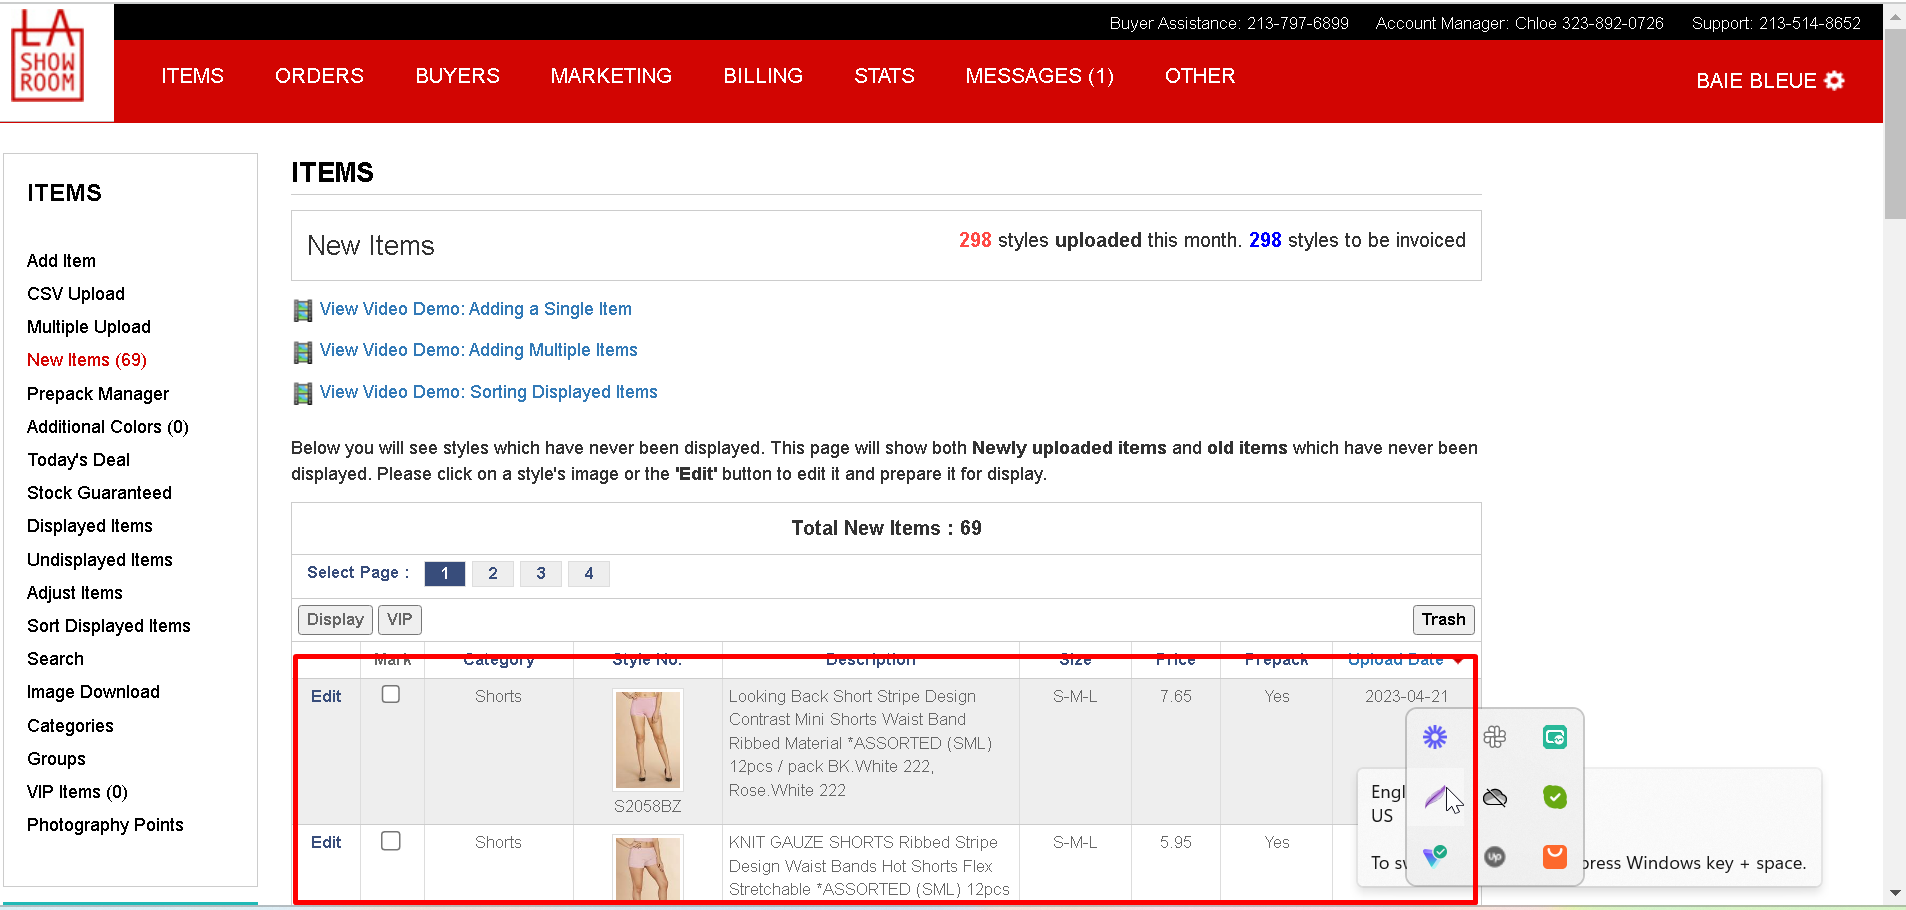This screenshot has width=1906, height=910.
Task: Open the crossed-out cloud tray icon
Action: pyautogui.click(x=1495, y=797)
